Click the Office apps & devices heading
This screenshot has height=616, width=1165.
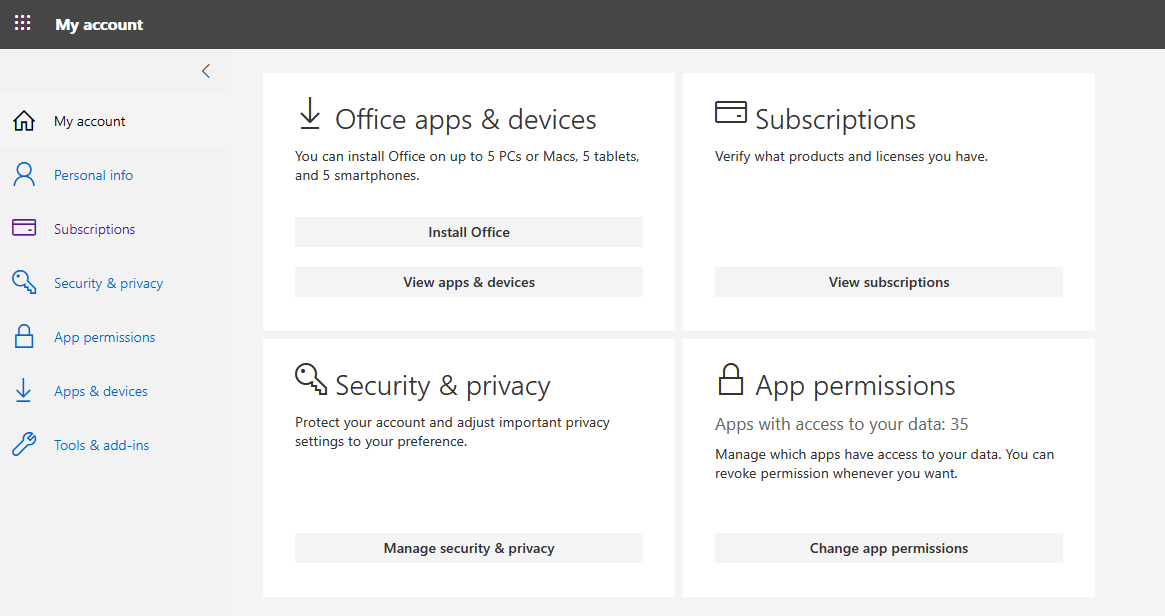[466, 120]
